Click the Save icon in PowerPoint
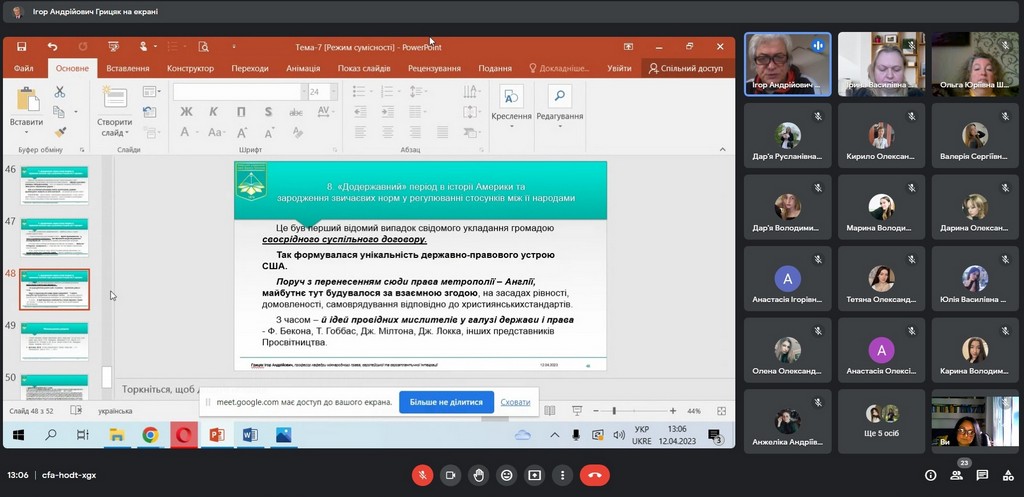Image resolution: width=1024 pixels, height=497 pixels. [x=23, y=46]
